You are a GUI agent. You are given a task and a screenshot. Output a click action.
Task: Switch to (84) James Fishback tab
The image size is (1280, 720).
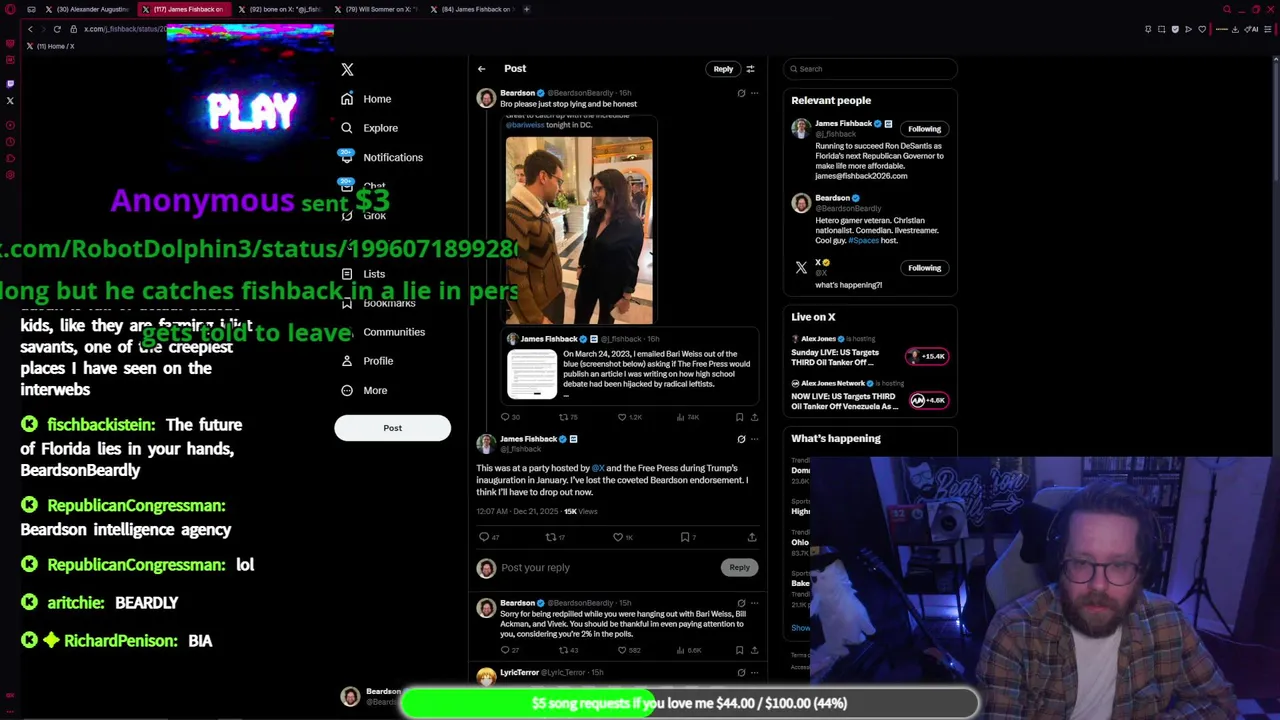pyautogui.click(x=474, y=9)
